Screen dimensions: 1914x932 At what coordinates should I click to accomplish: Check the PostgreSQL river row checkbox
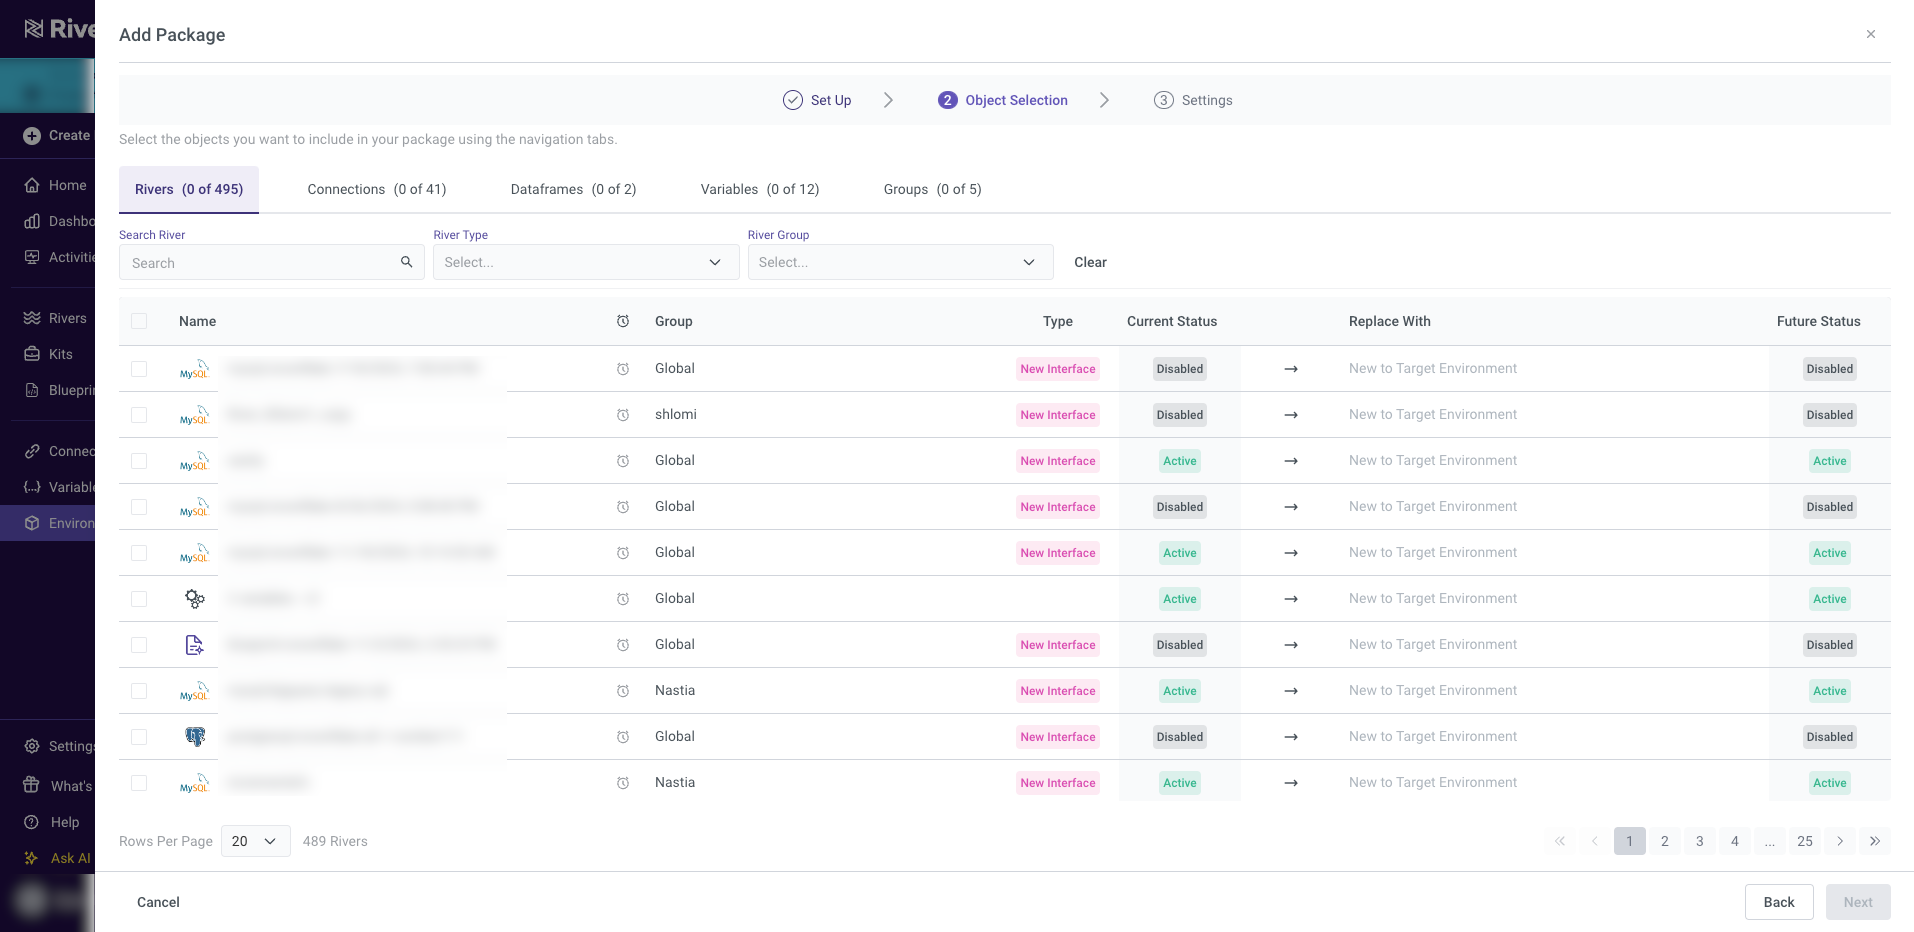139,737
